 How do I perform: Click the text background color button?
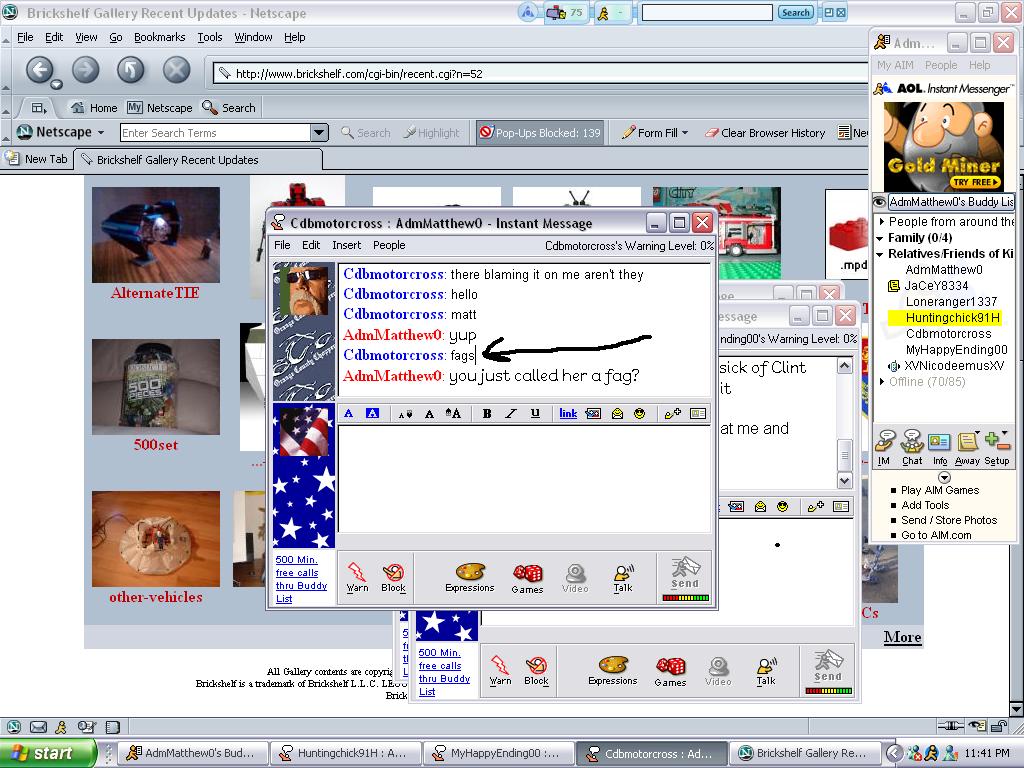click(x=372, y=413)
